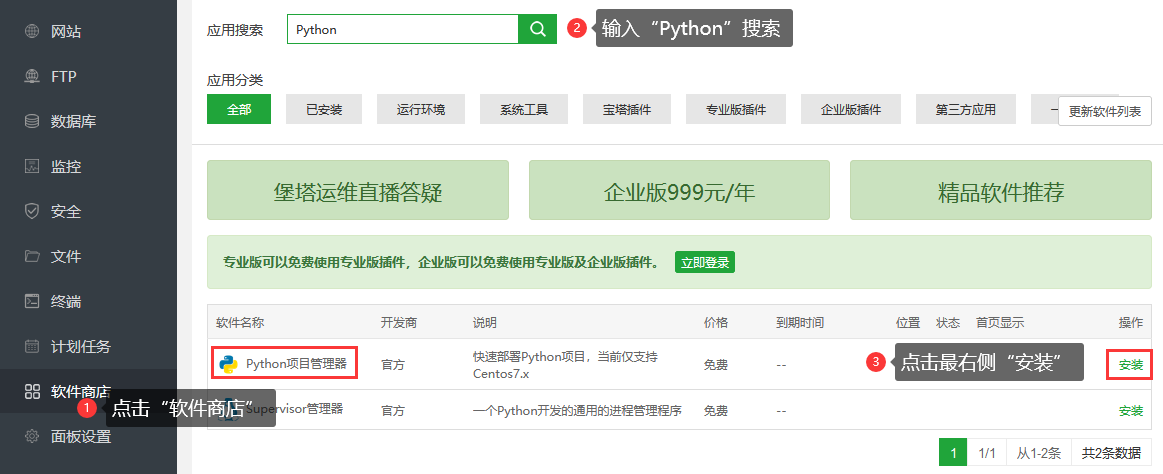This screenshot has height=474, width=1163.
Task: Click the green search magnifier button
Action: (x=537, y=29)
